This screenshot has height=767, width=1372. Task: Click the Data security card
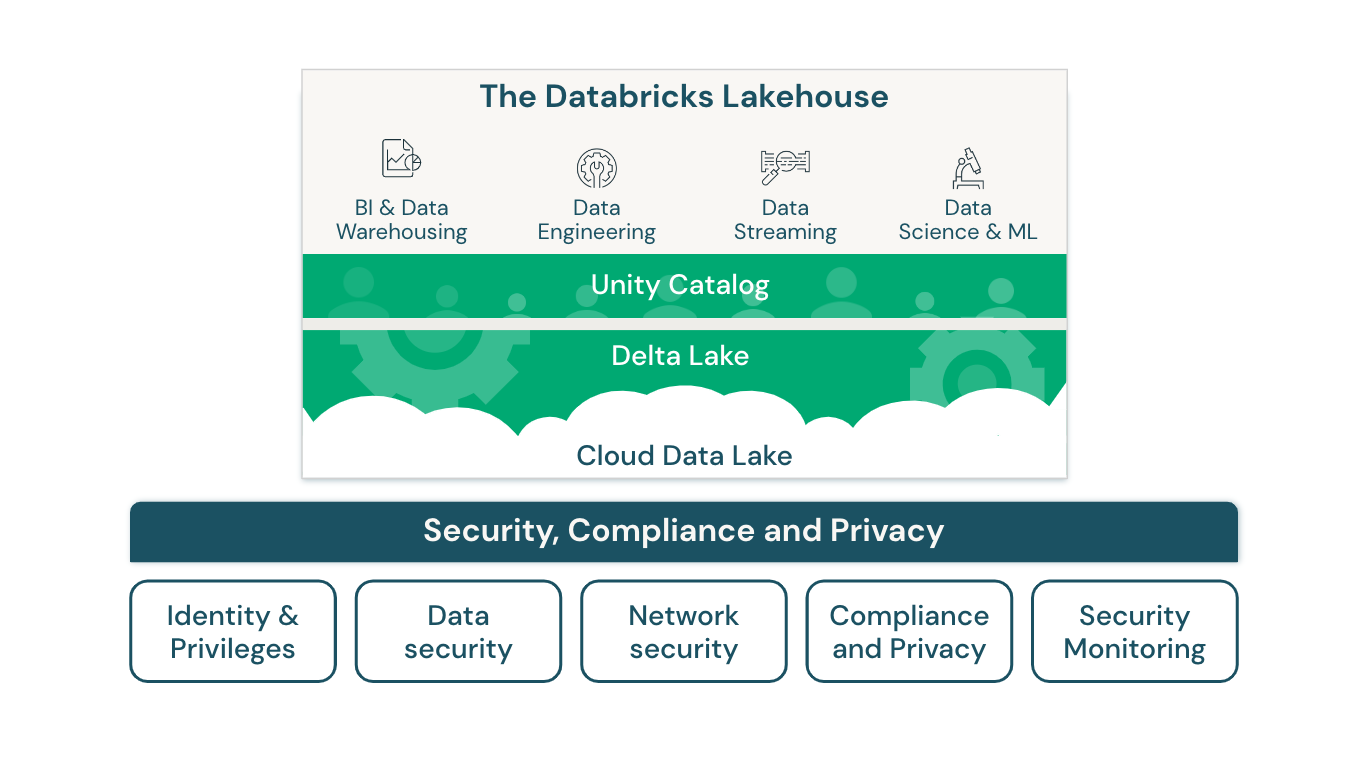458,631
